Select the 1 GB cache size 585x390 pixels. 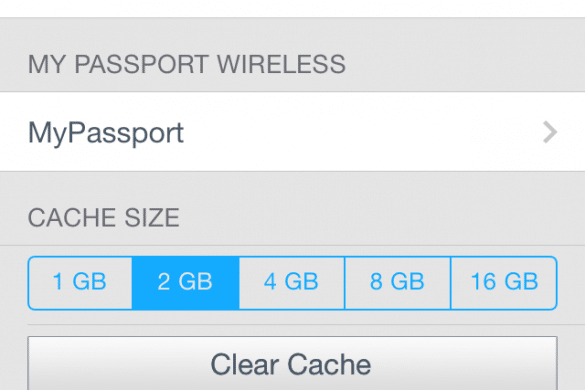(80, 283)
